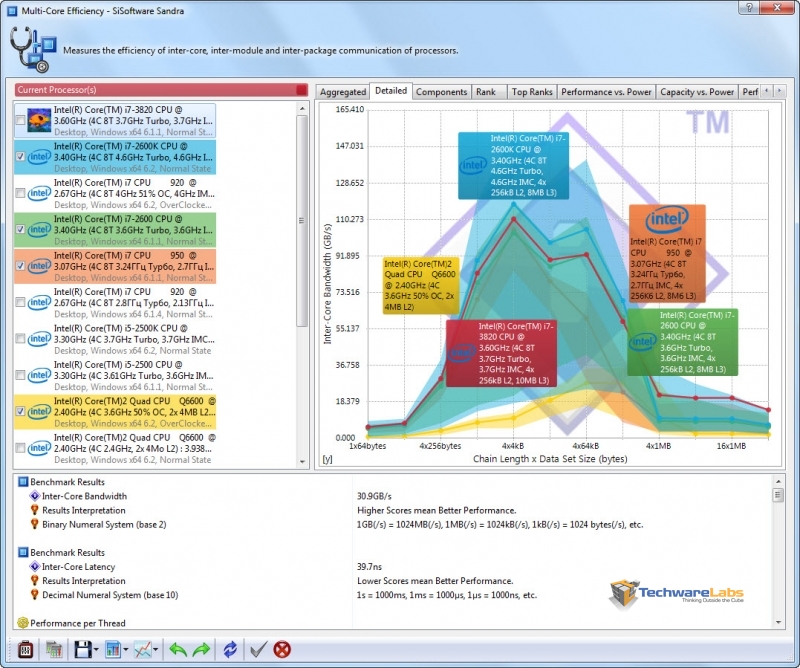This screenshot has width=800, height=668.
Task: Click Intel logo beside i5-2500K entry
Action: (x=39, y=339)
